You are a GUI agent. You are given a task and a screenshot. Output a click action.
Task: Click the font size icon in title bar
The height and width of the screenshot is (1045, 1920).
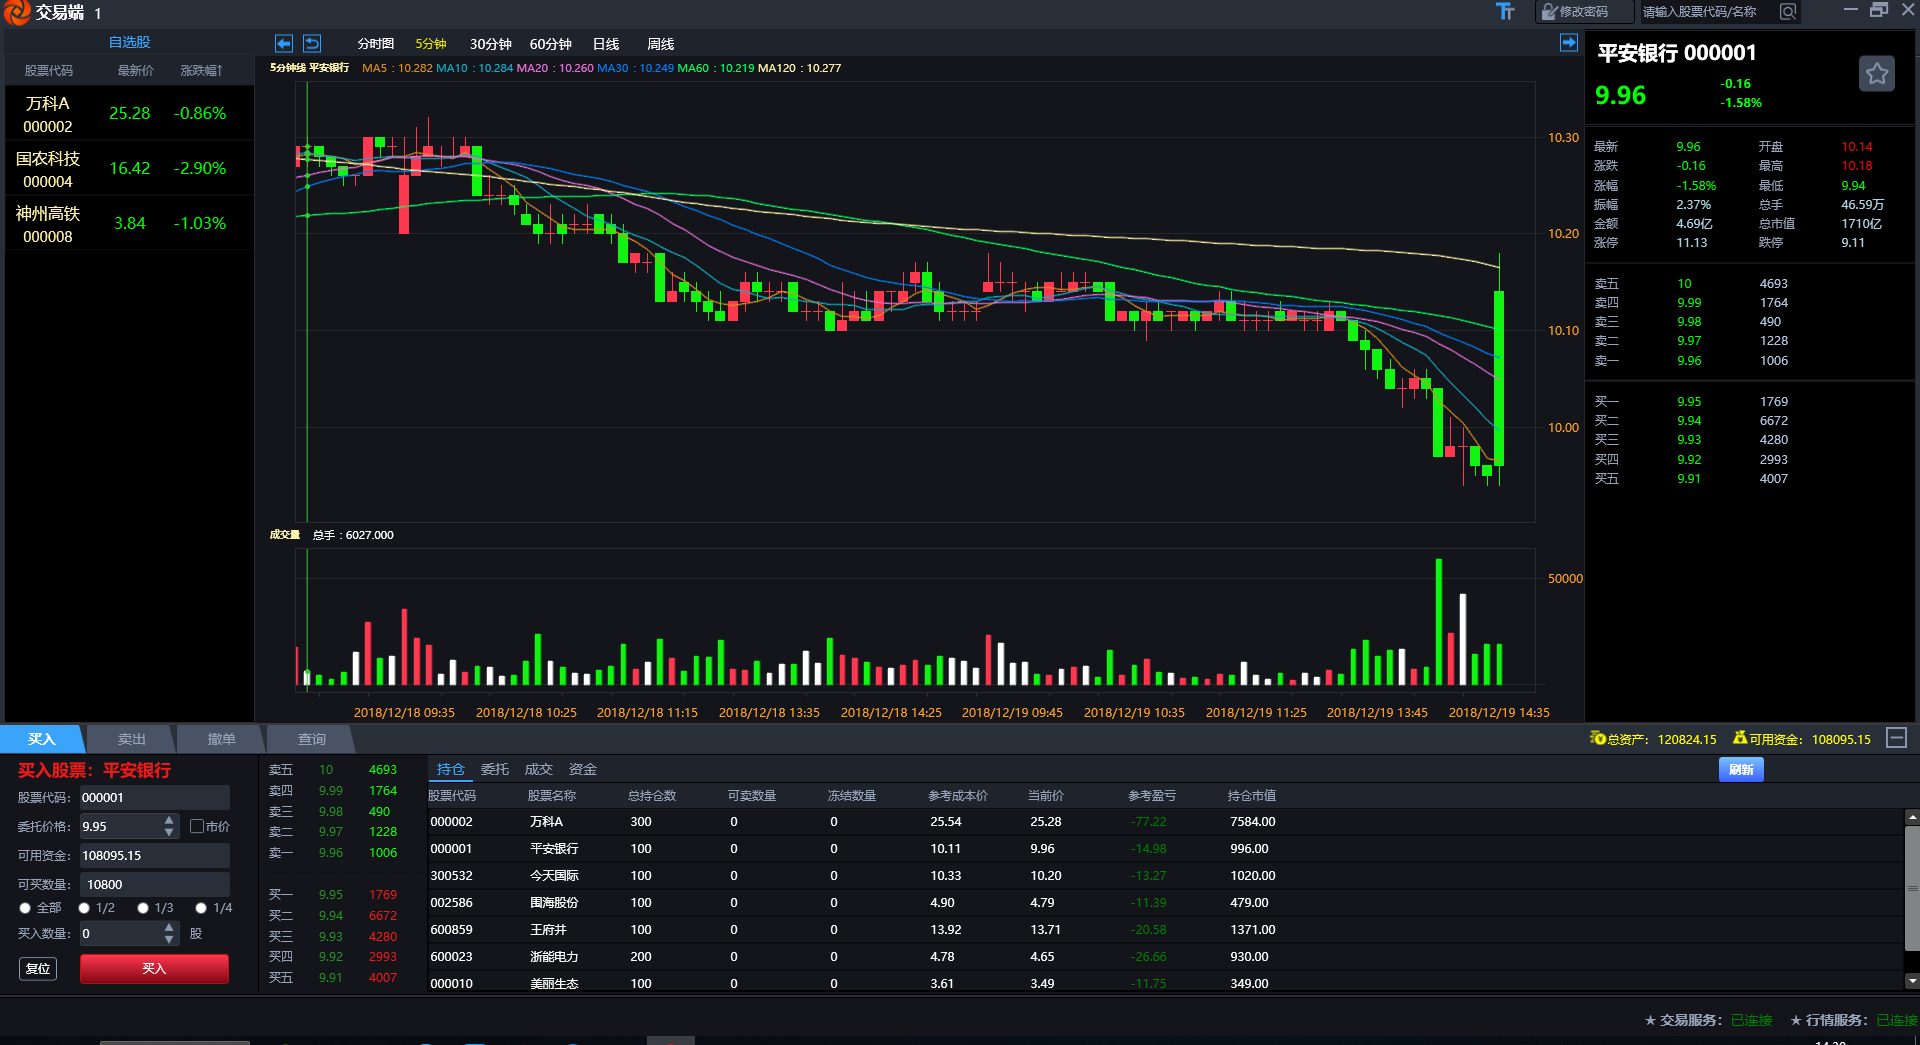[x=1505, y=12]
